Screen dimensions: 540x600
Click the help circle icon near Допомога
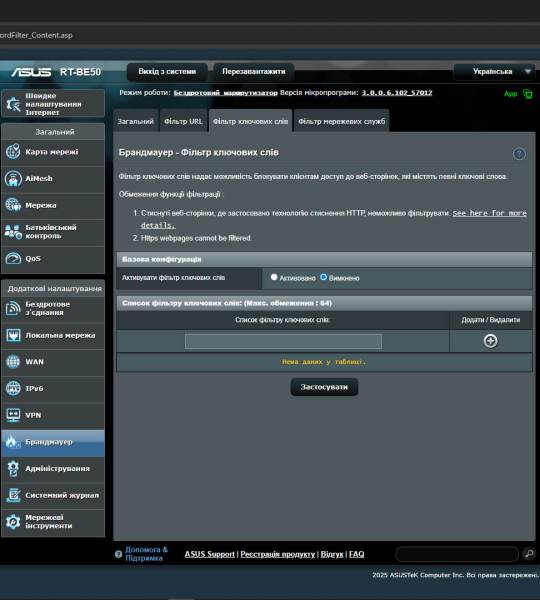coord(118,554)
